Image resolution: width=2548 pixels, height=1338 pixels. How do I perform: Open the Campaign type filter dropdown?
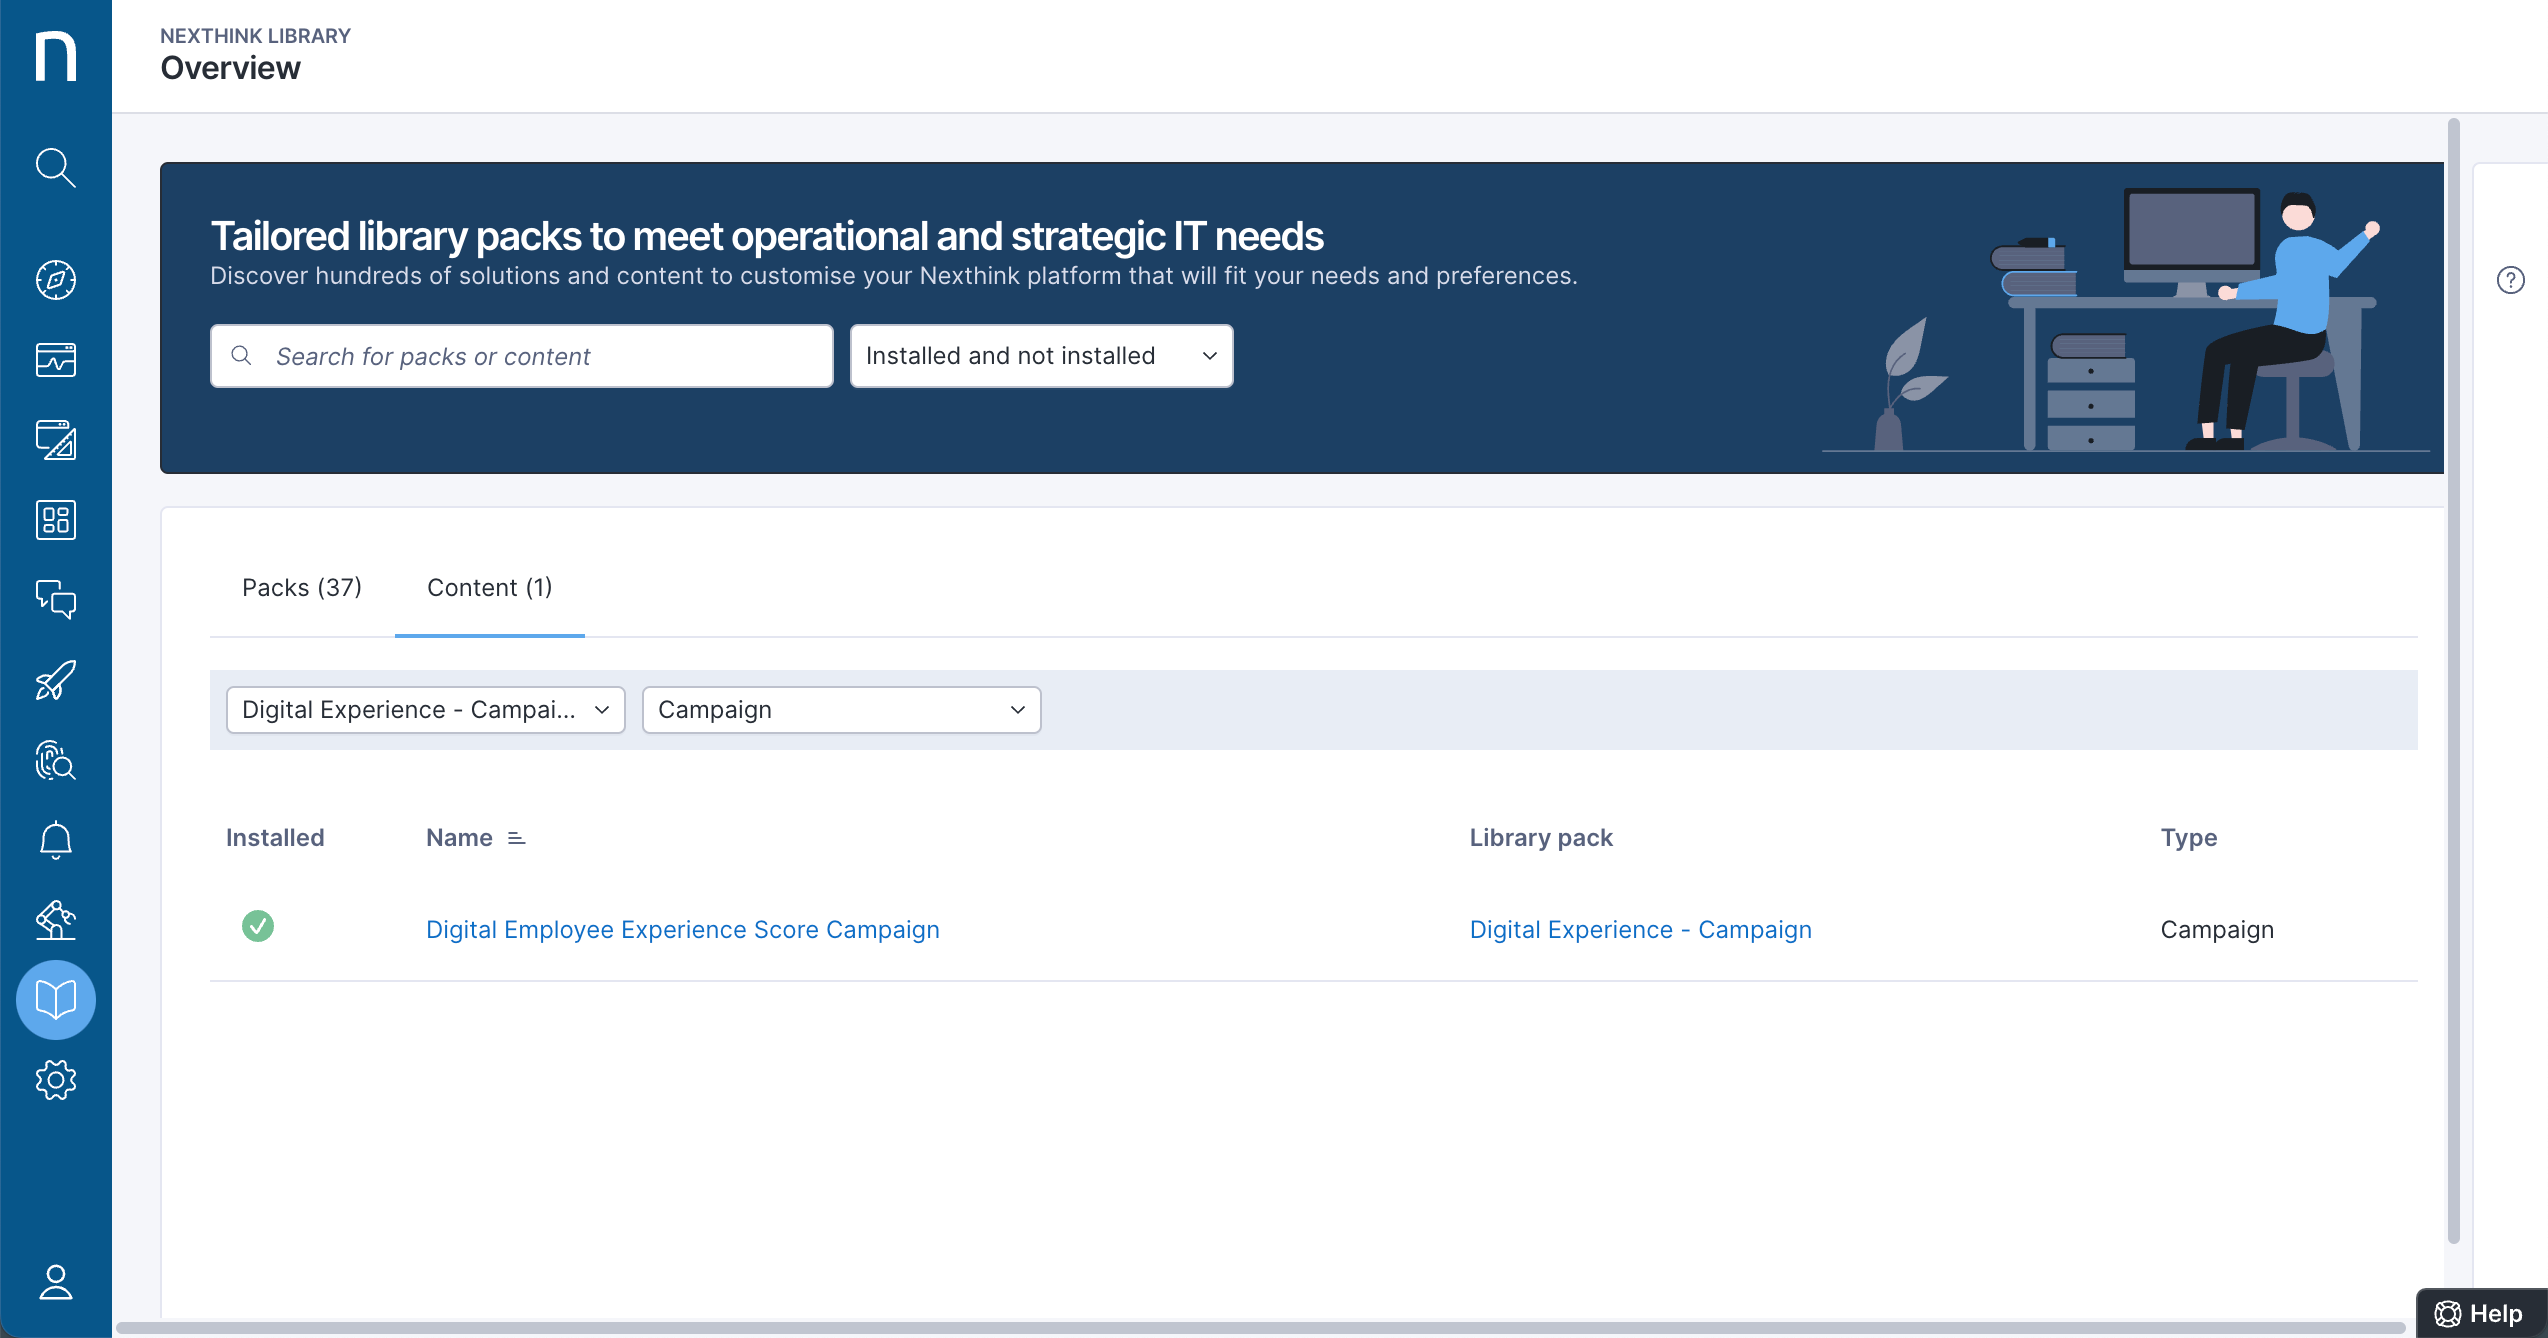[840, 710]
